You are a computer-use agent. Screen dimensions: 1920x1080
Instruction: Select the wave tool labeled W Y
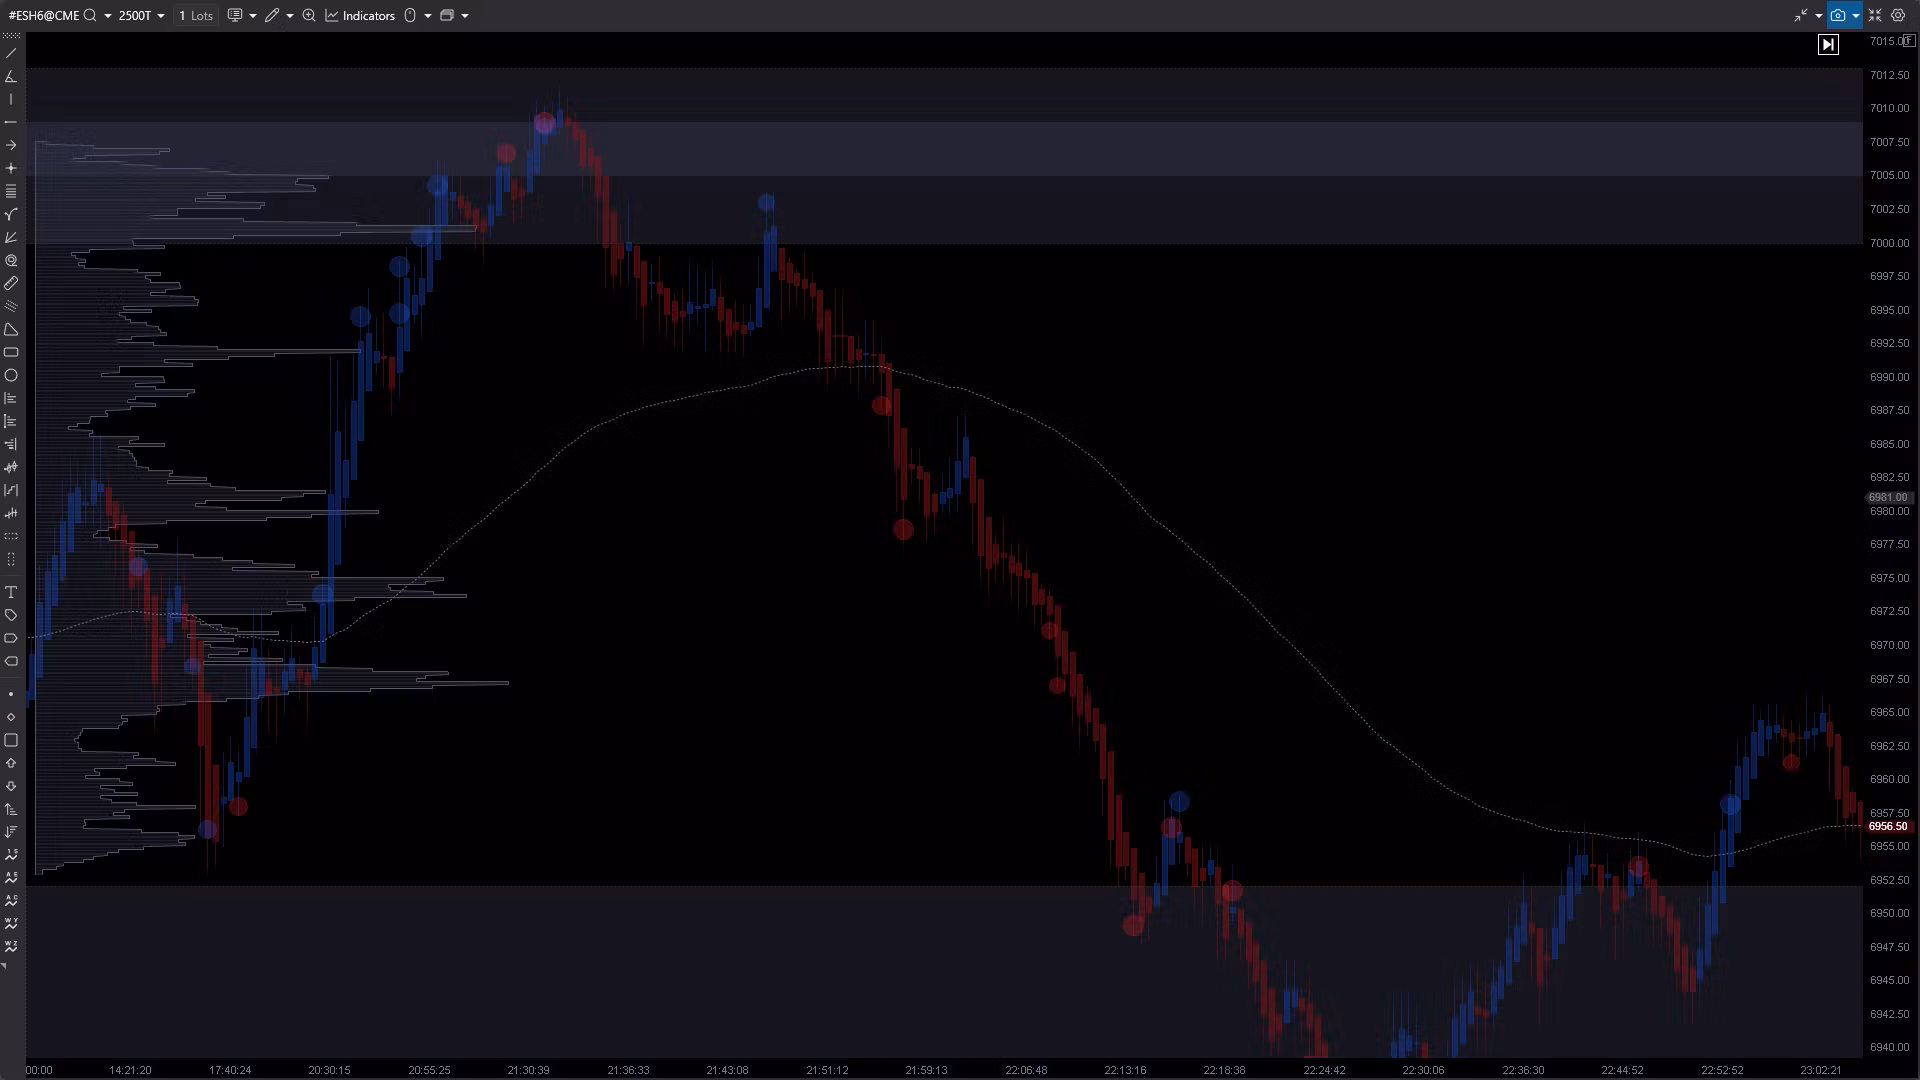[11, 924]
